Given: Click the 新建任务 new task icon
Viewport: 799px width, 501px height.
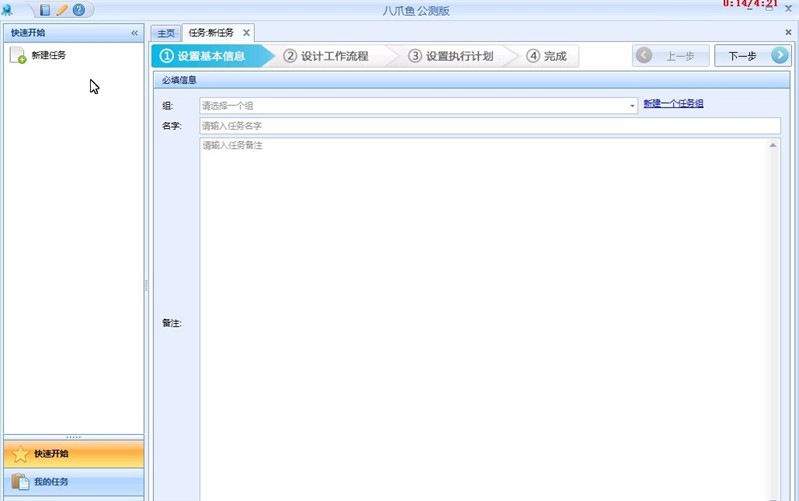Looking at the screenshot, I should [17, 56].
